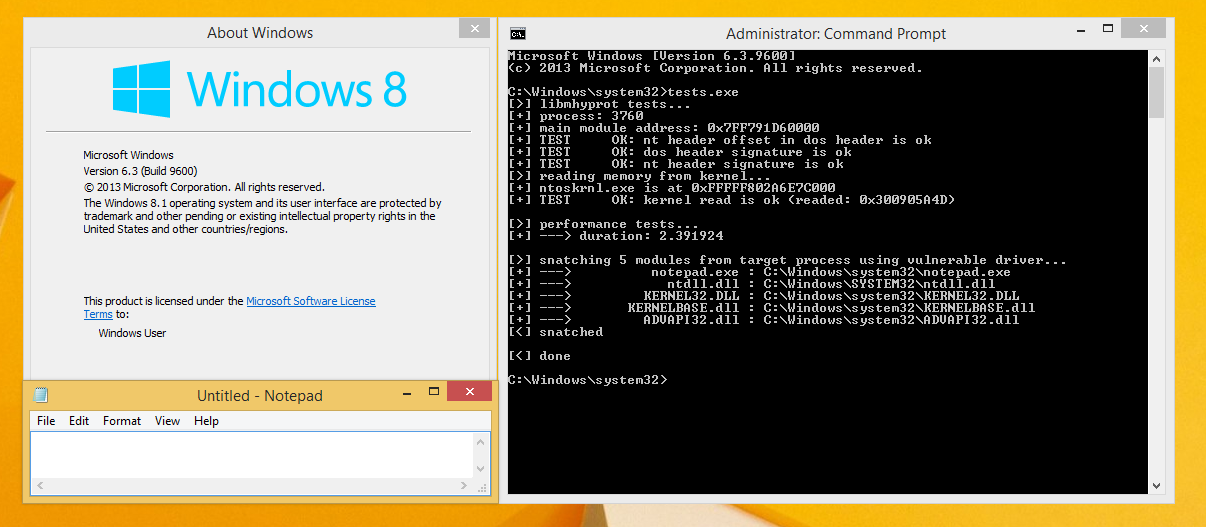Viewport: 1206px width, 527px height.
Task: Click the 'KERNELBASE.dll' module output line
Action: pos(772,308)
